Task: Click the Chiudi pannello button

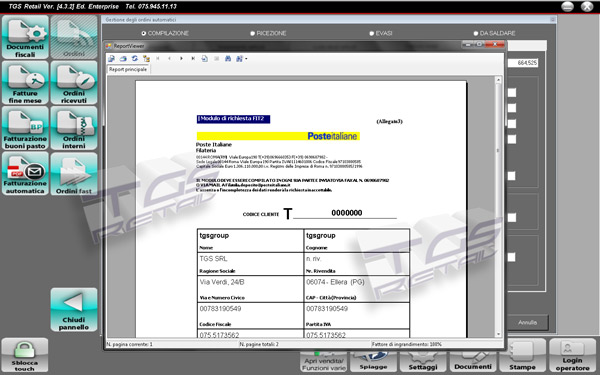Action: (x=74, y=310)
